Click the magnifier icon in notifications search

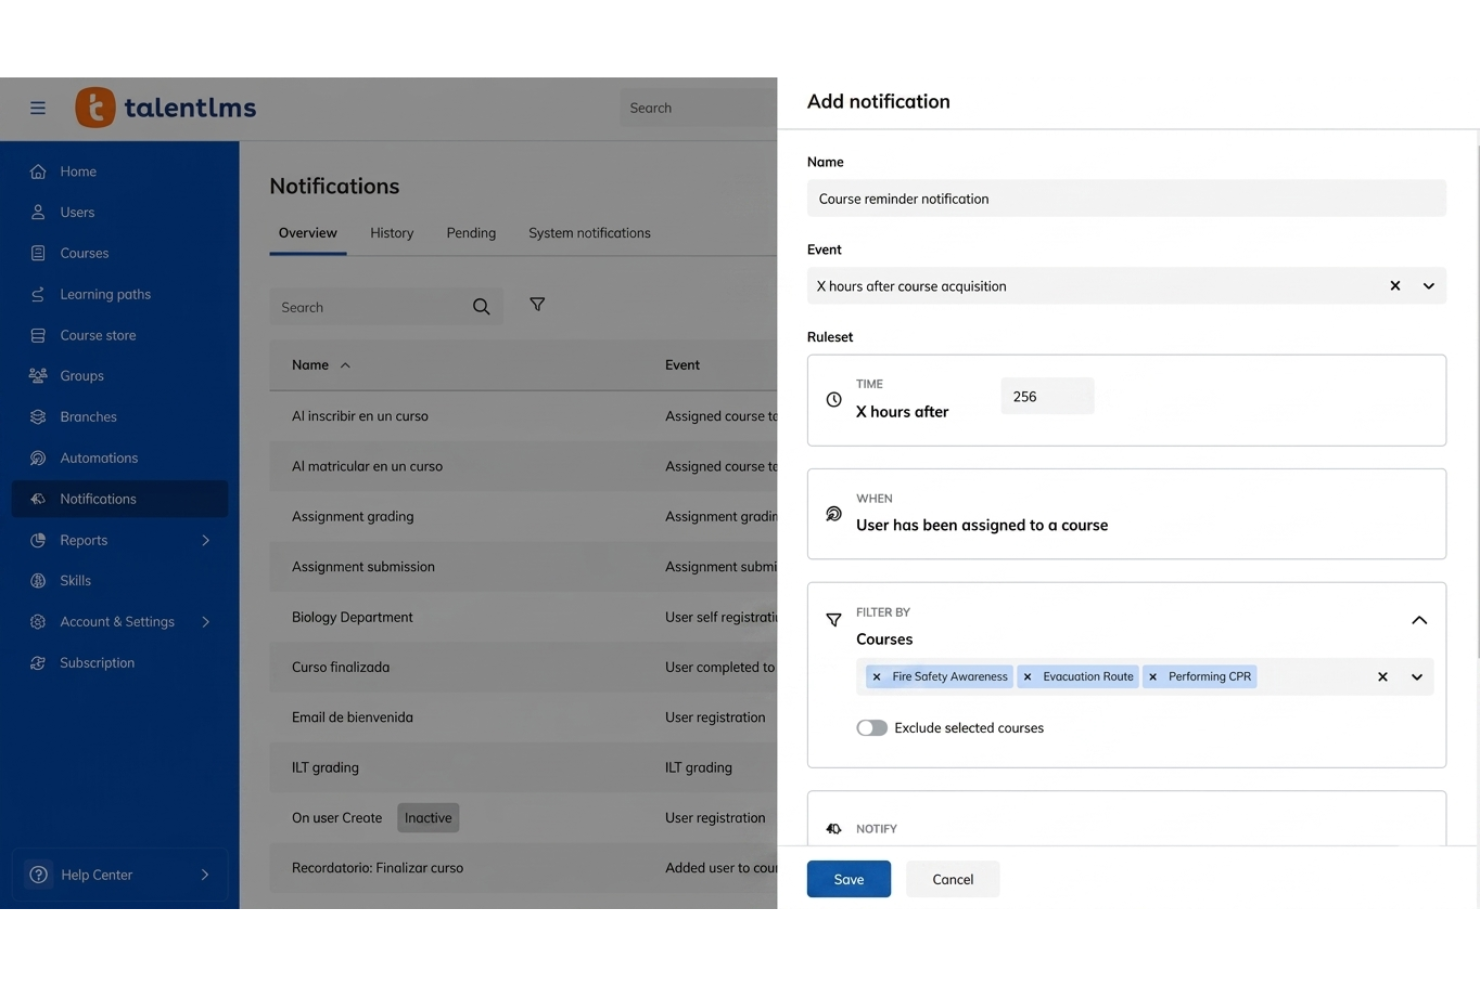pyautogui.click(x=481, y=307)
